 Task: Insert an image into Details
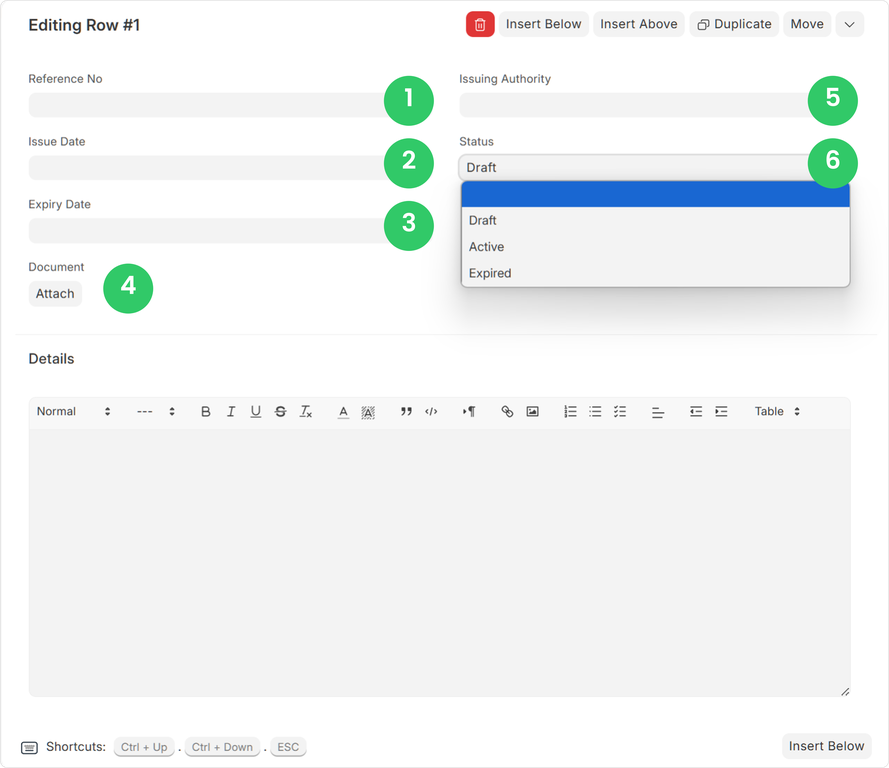coord(531,411)
